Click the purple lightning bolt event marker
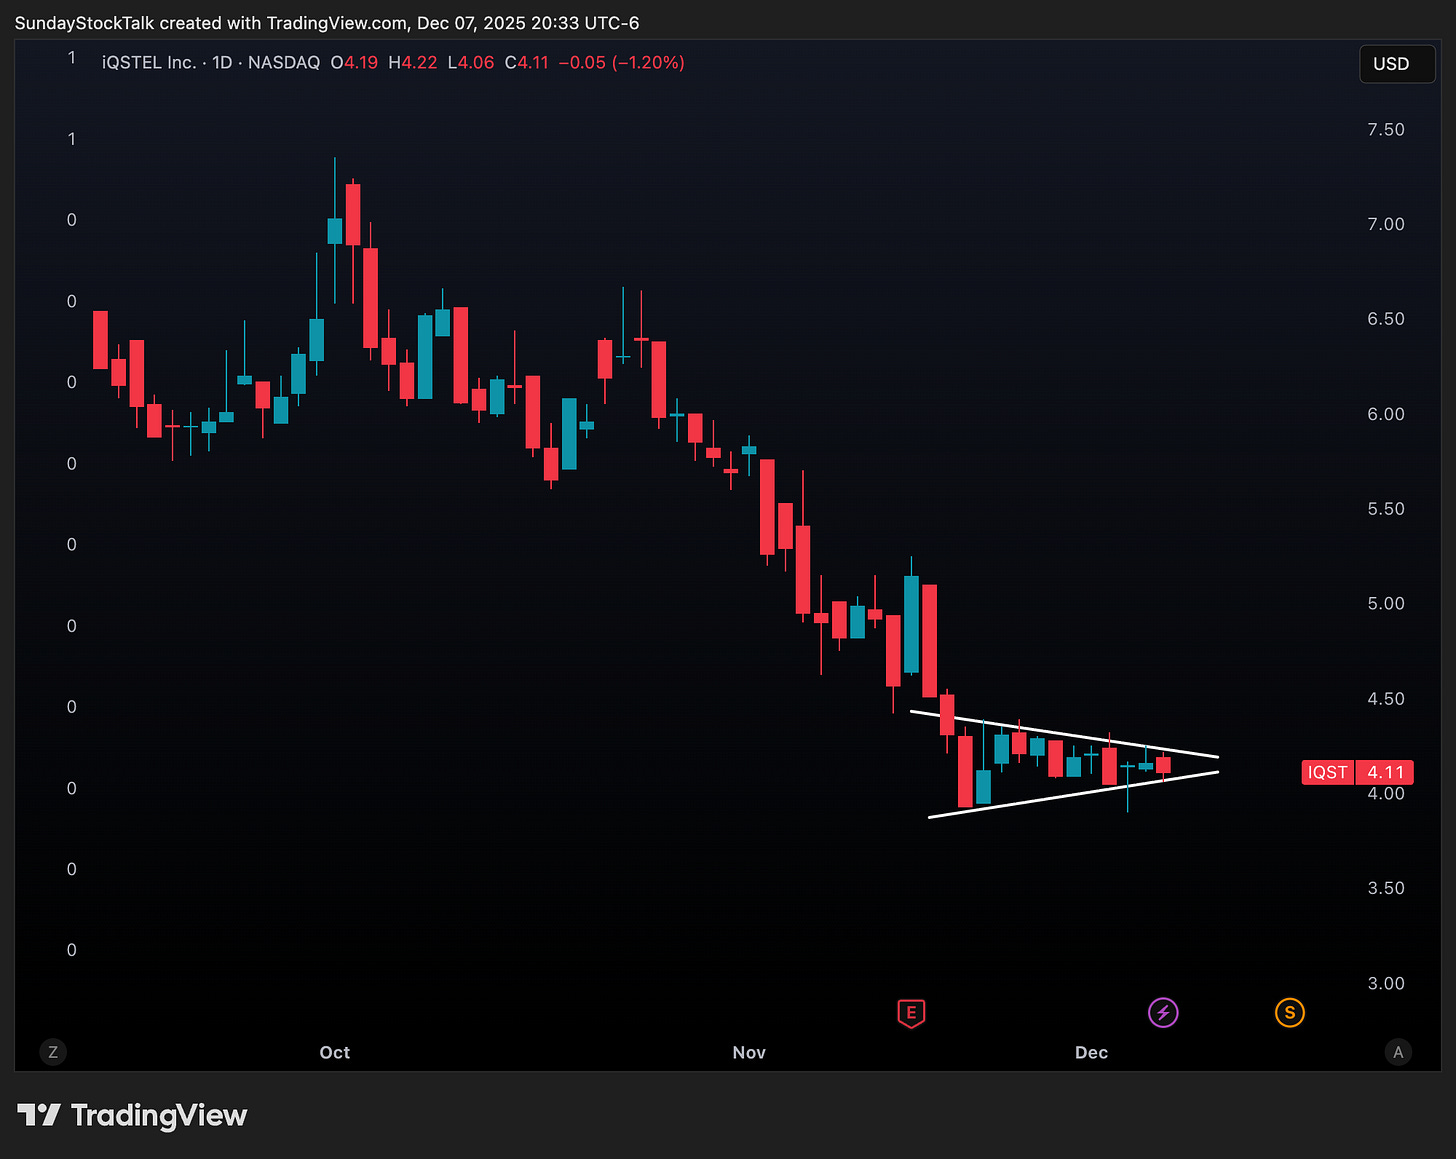 [1163, 1013]
